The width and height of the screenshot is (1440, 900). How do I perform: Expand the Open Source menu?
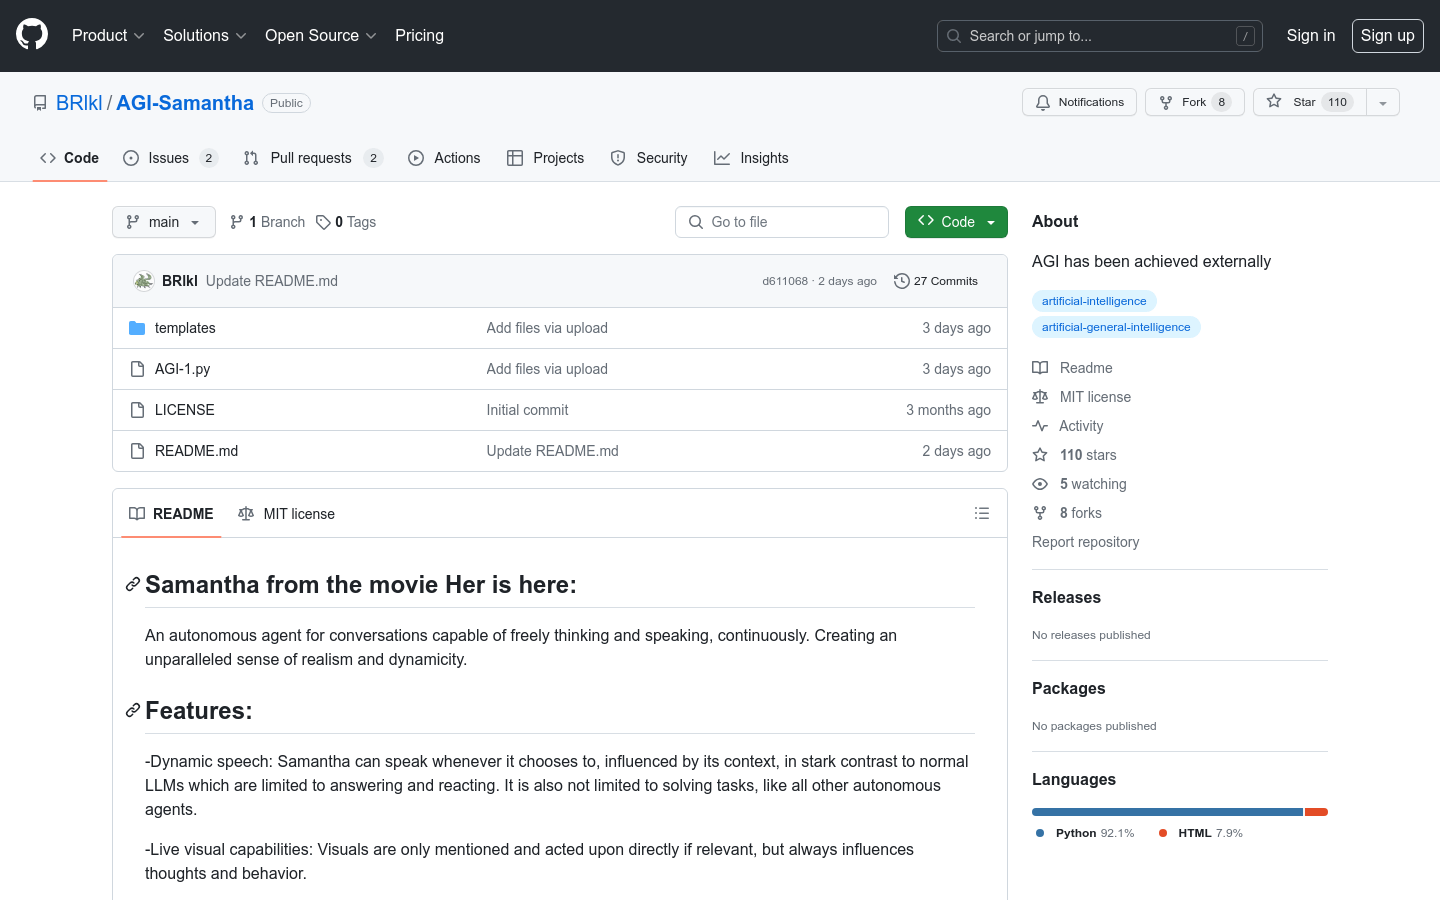point(320,35)
